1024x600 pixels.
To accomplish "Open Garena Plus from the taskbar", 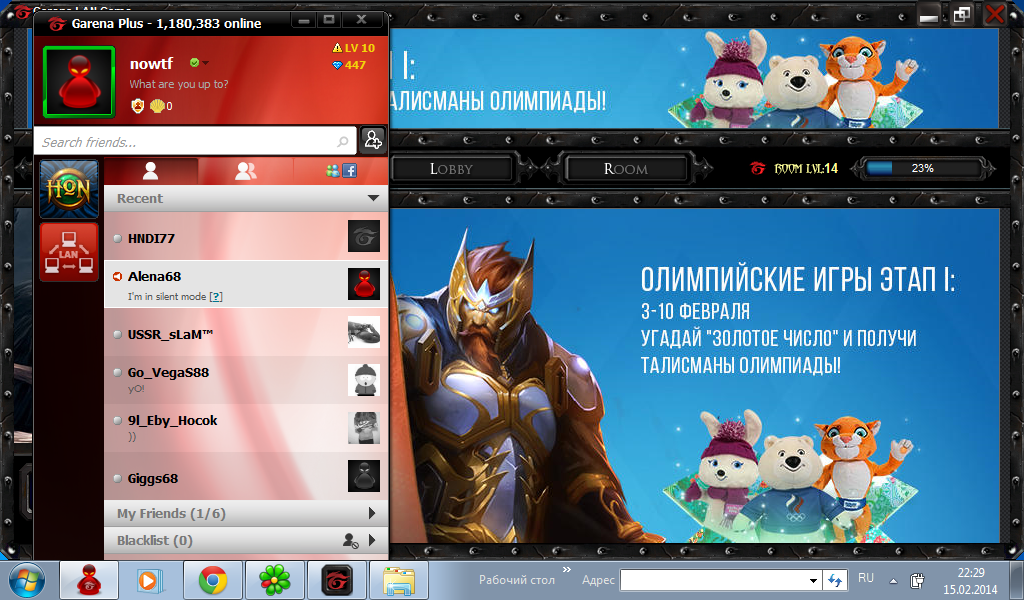I will tap(89, 580).
